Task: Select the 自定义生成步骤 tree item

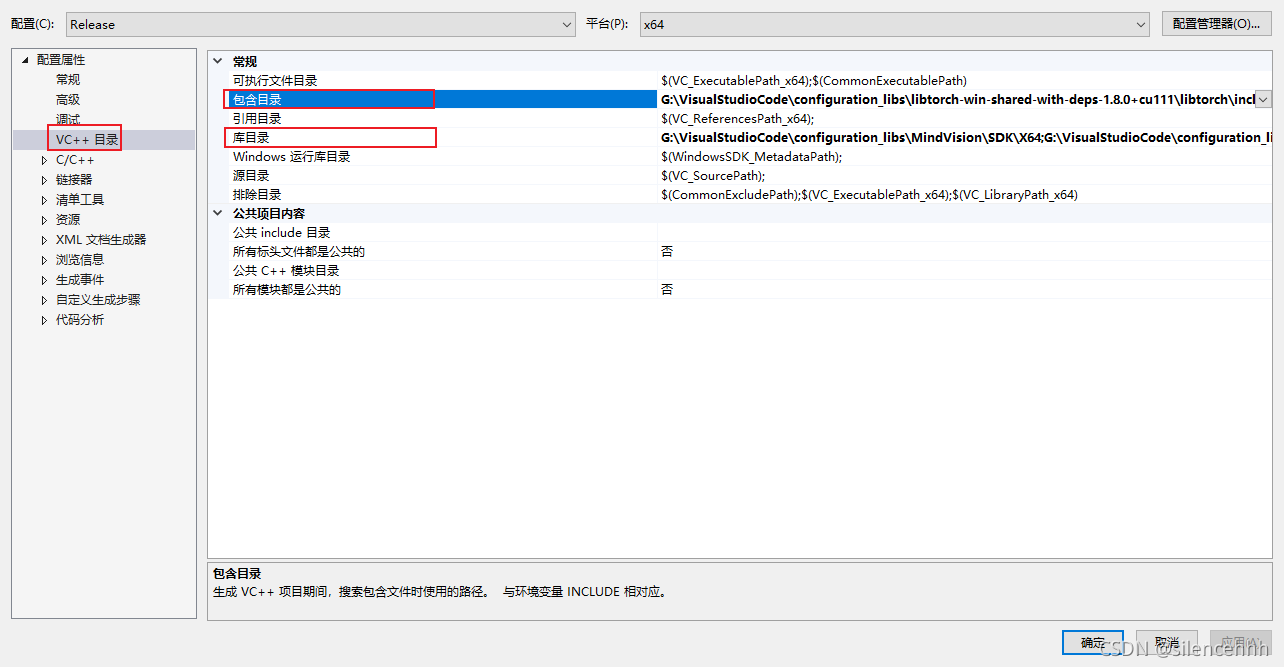Action: pyautogui.click(x=98, y=300)
